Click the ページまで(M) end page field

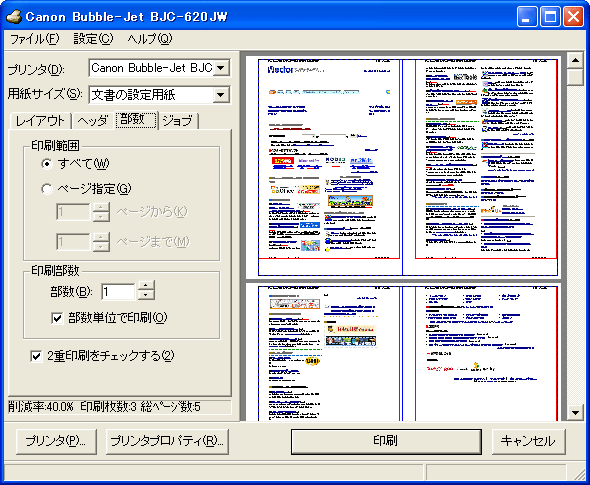(73, 242)
